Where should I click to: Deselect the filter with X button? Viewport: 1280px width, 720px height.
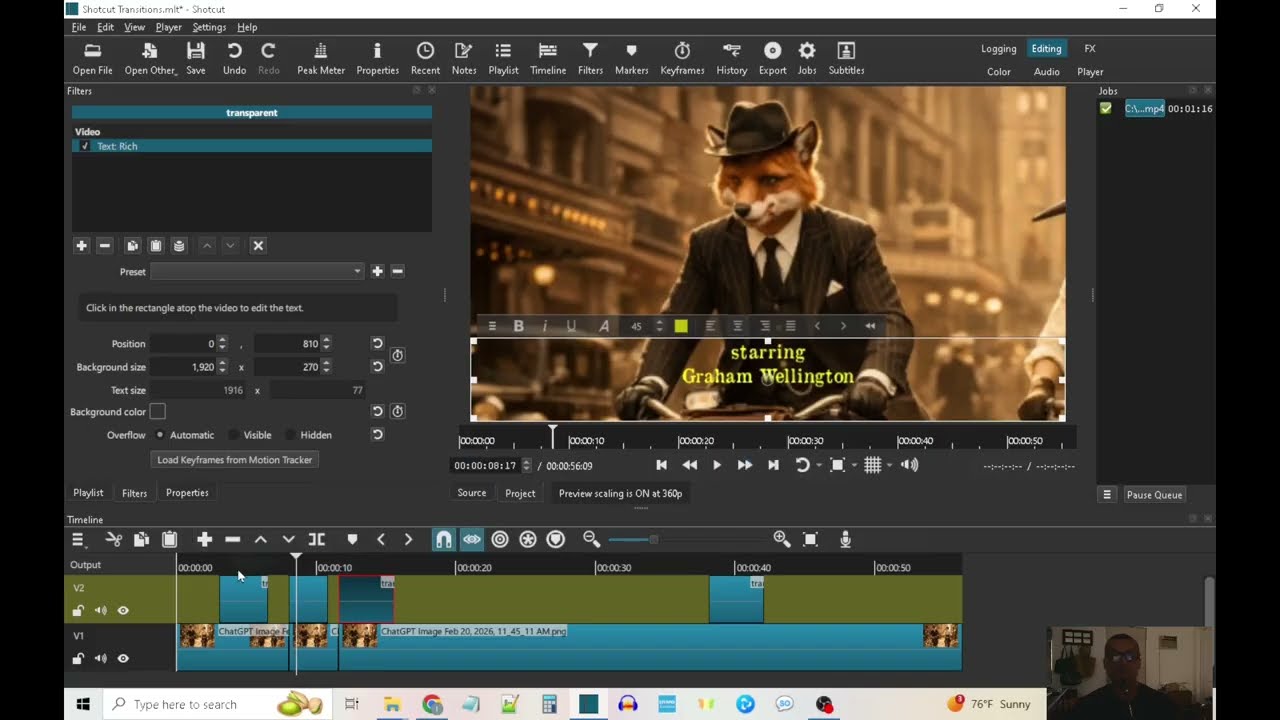point(257,245)
